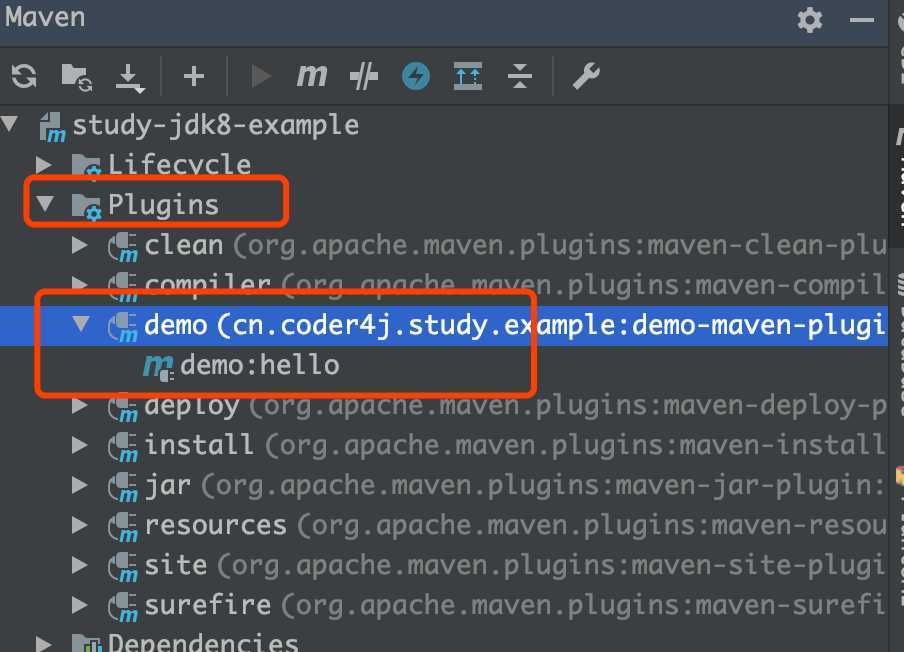Select the demo:hello goal
Viewport: 904px width, 652px height.
click(444, 365)
